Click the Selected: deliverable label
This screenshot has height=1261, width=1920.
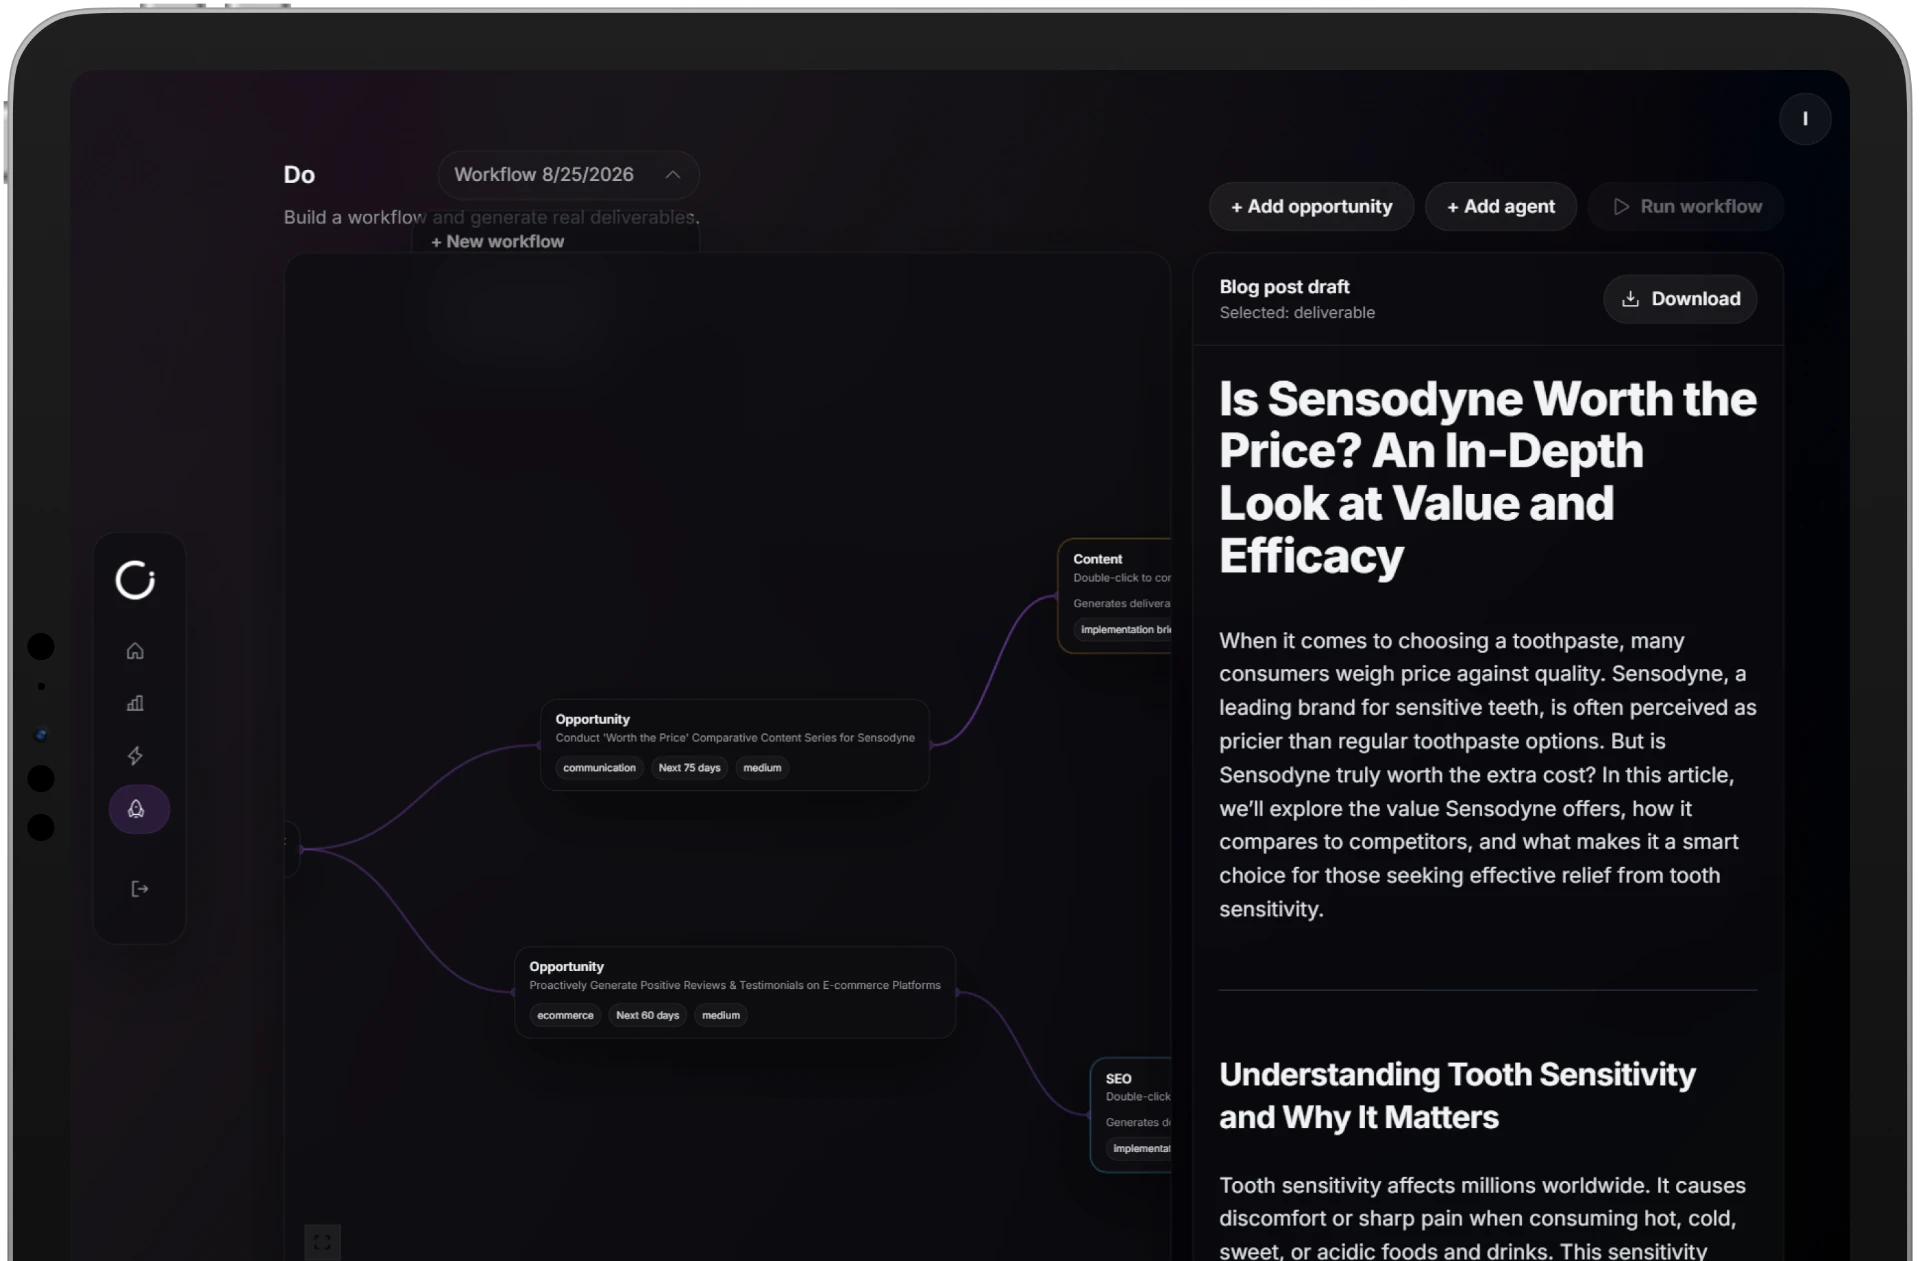point(1297,313)
